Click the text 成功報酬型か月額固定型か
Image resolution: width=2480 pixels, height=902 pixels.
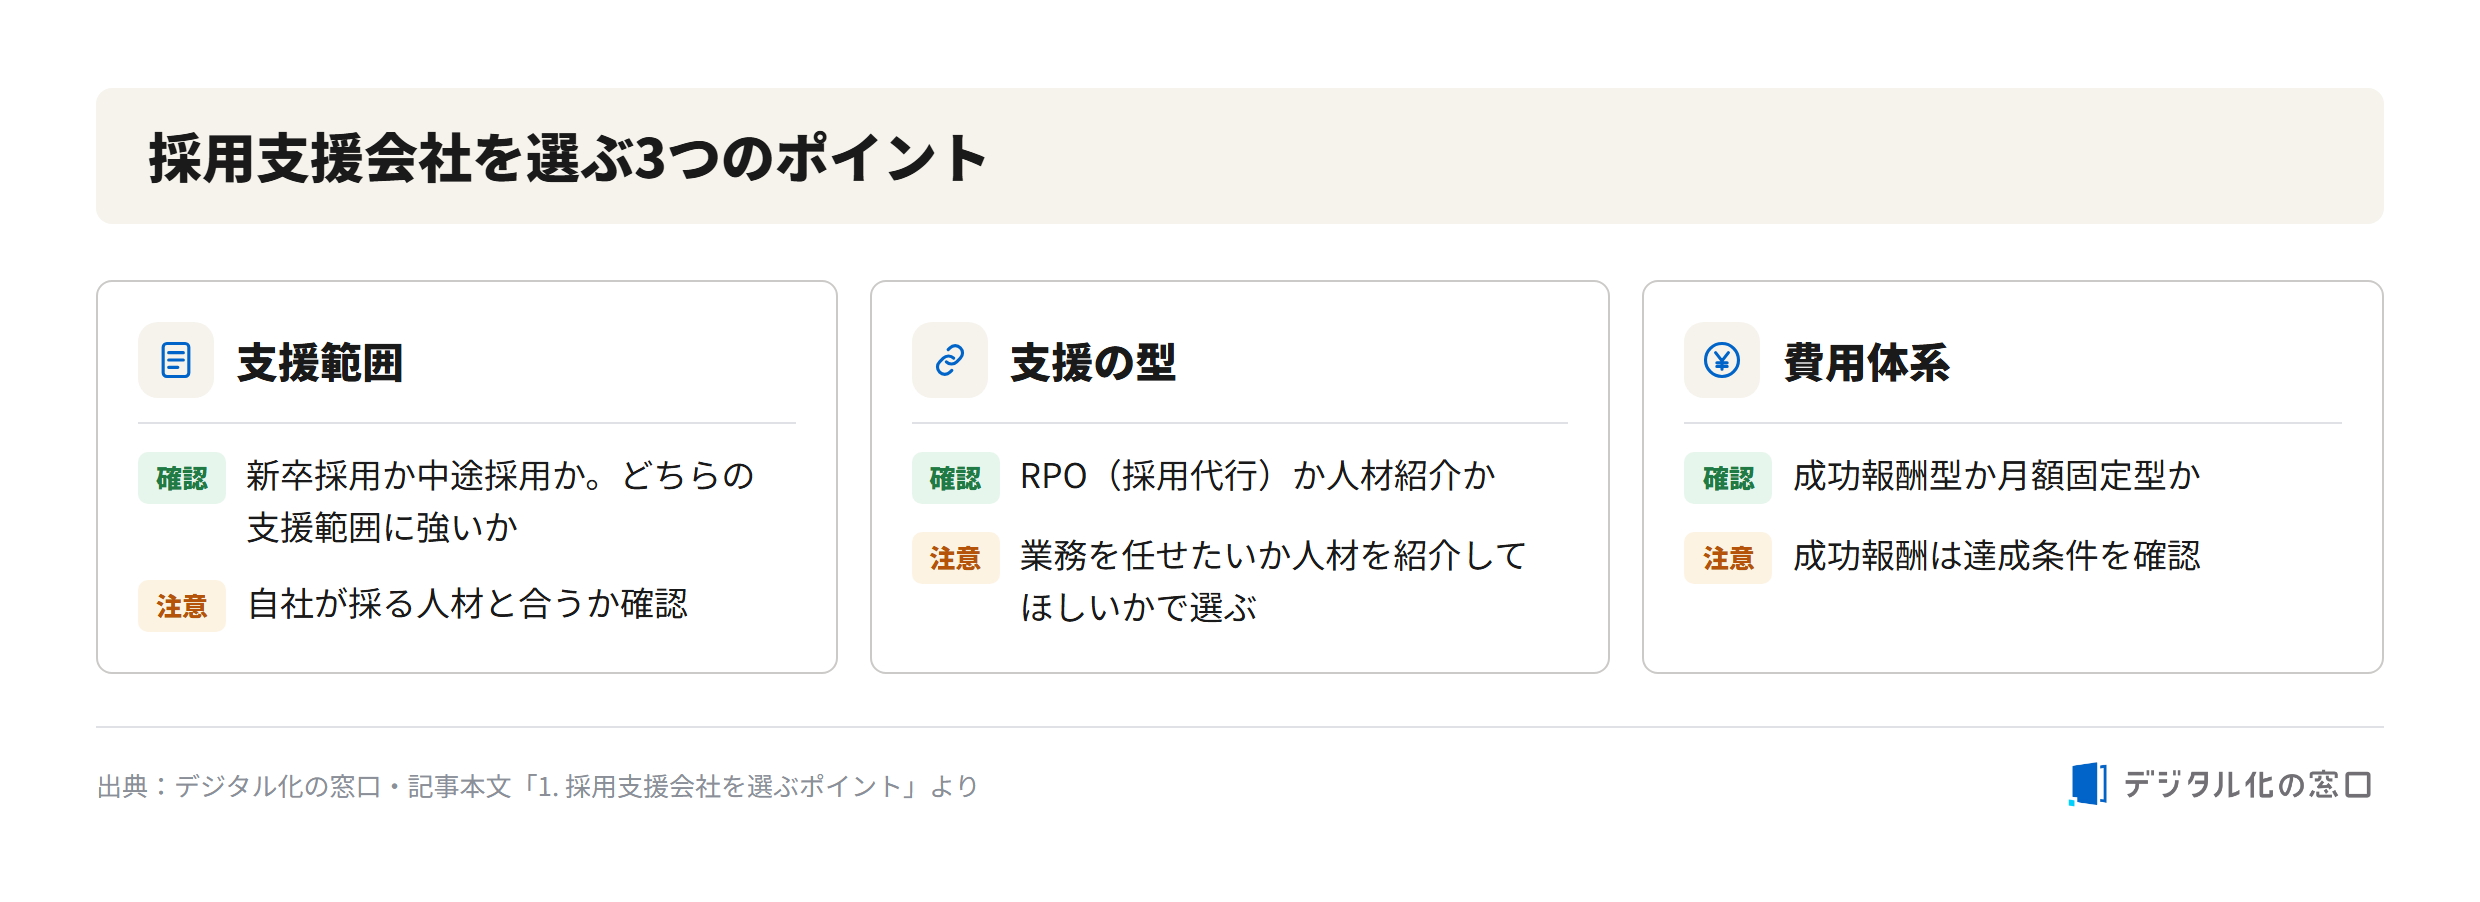pos(1997,476)
